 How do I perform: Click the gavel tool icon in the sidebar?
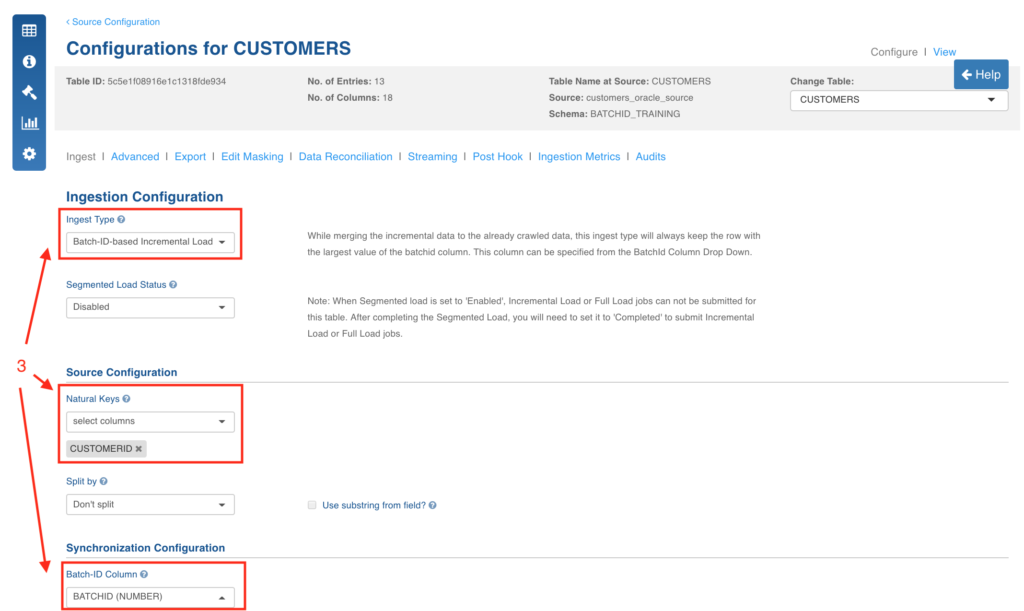tap(28, 92)
